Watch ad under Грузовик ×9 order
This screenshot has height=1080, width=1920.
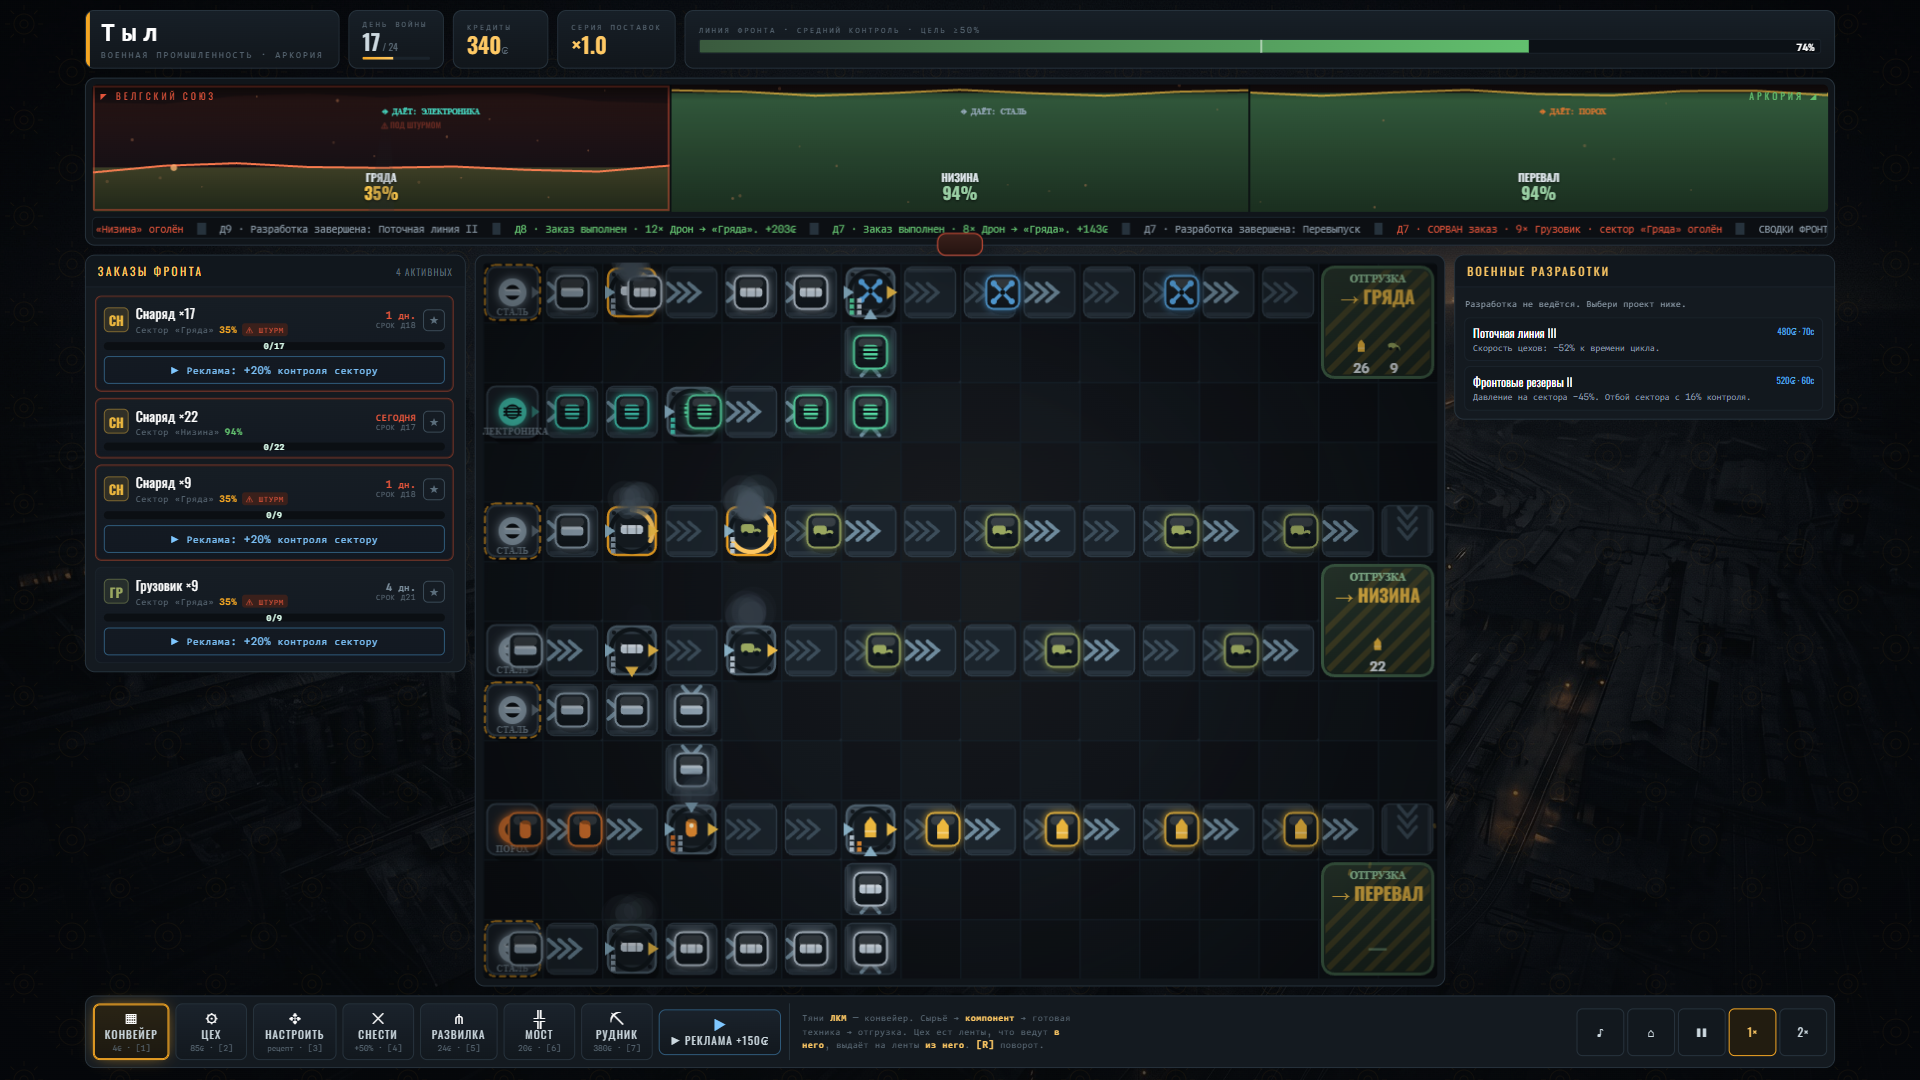[x=274, y=642]
